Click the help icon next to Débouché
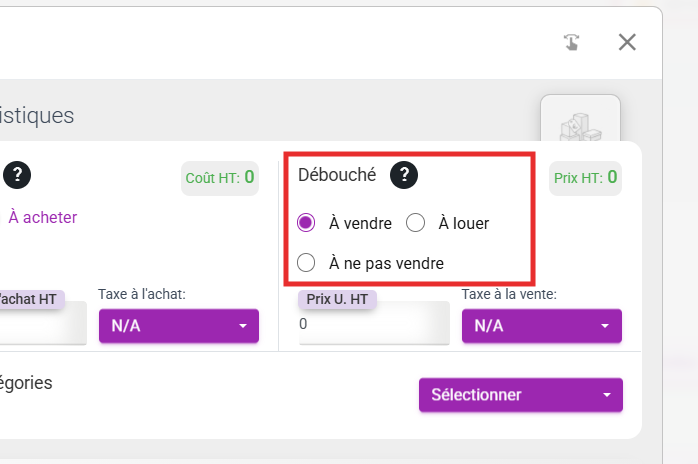 (x=404, y=175)
